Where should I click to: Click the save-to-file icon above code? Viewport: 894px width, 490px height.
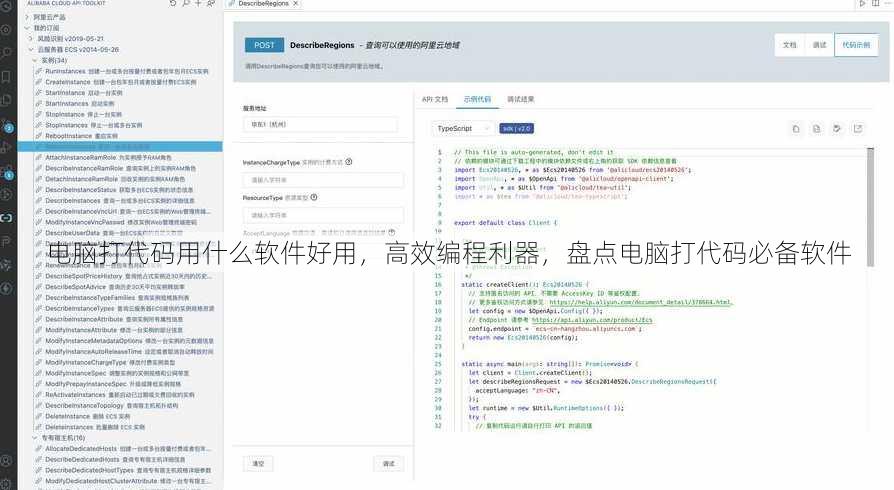tap(816, 129)
